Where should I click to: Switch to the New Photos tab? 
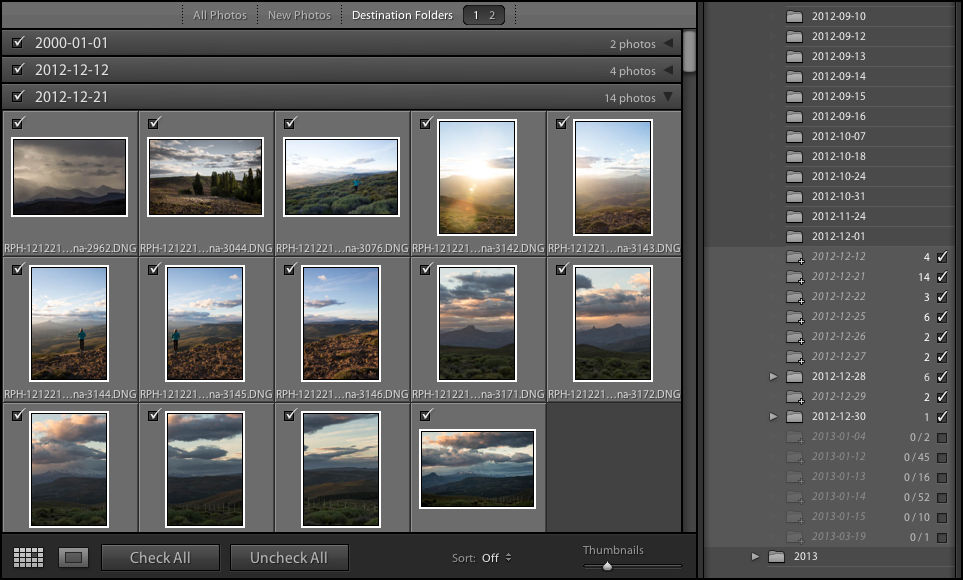pyautogui.click(x=299, y=15)
